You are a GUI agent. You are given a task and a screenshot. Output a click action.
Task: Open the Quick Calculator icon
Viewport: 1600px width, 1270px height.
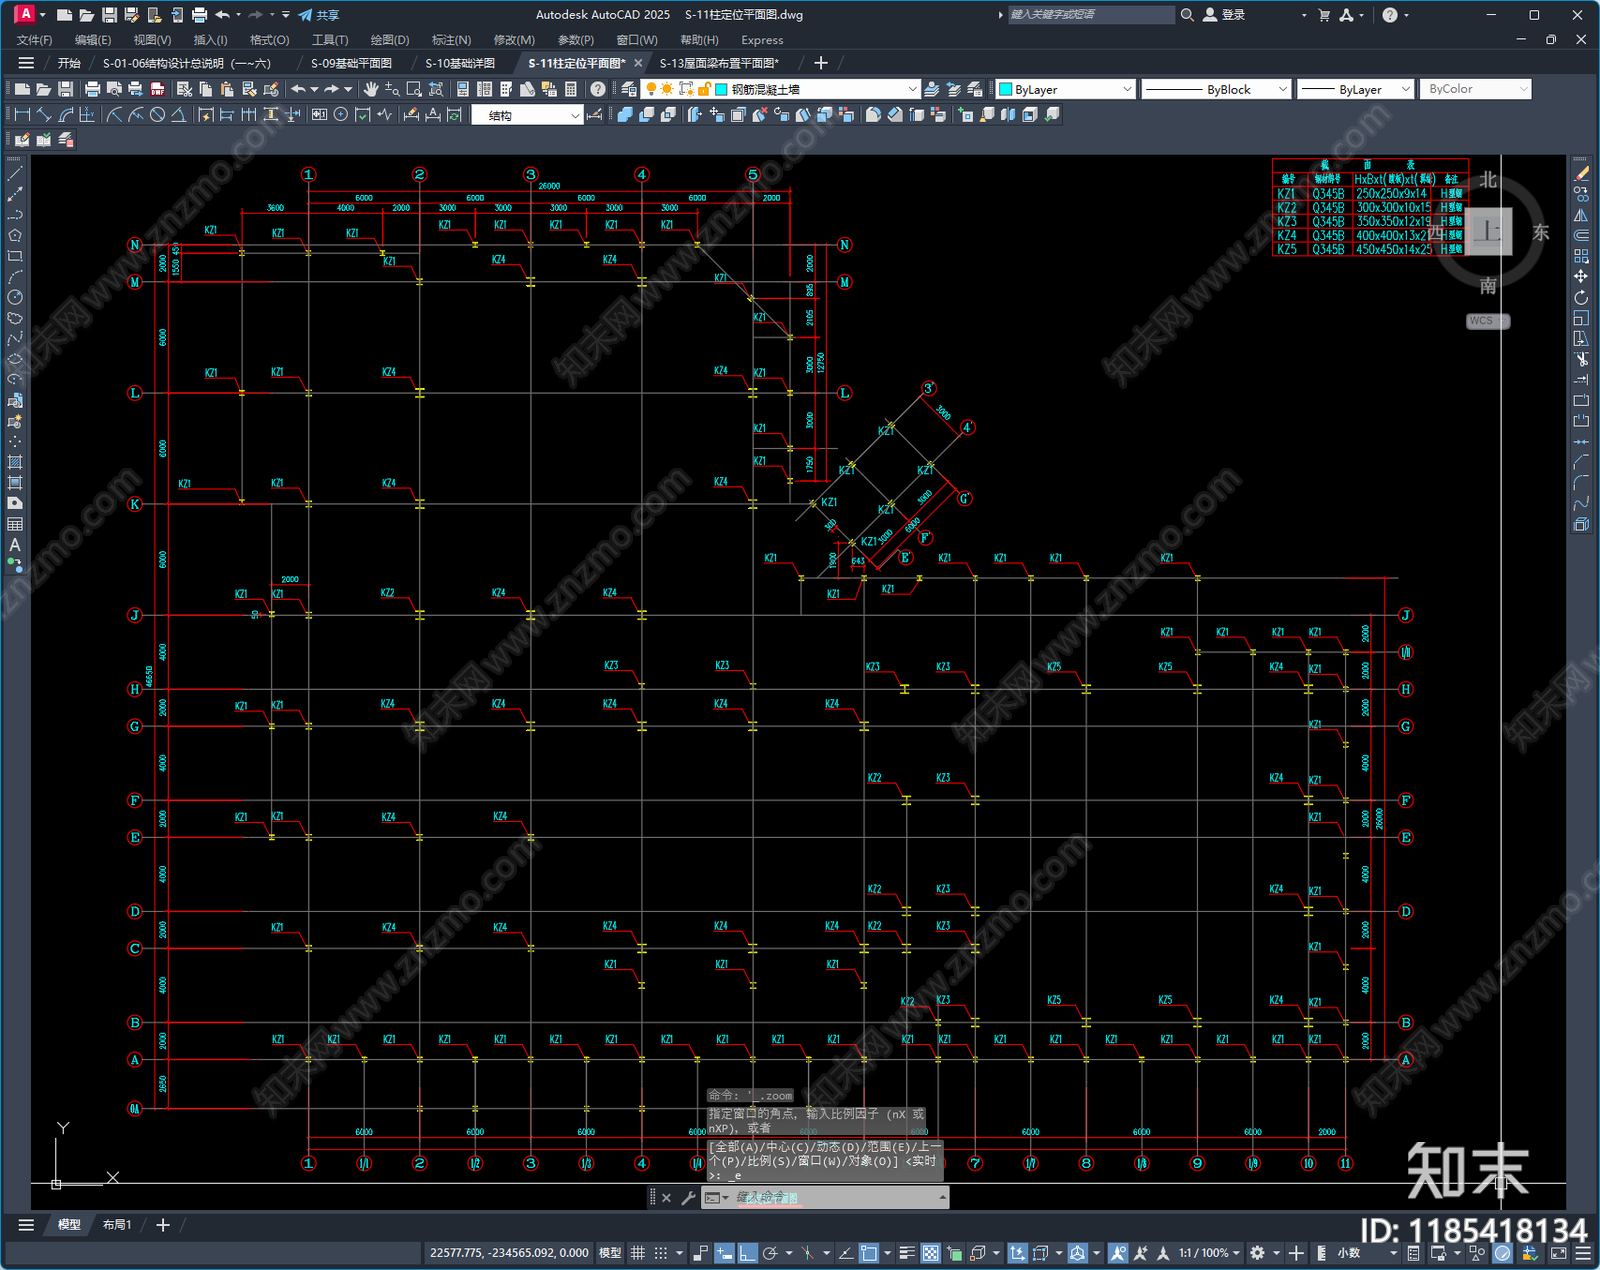coord(571,89)
